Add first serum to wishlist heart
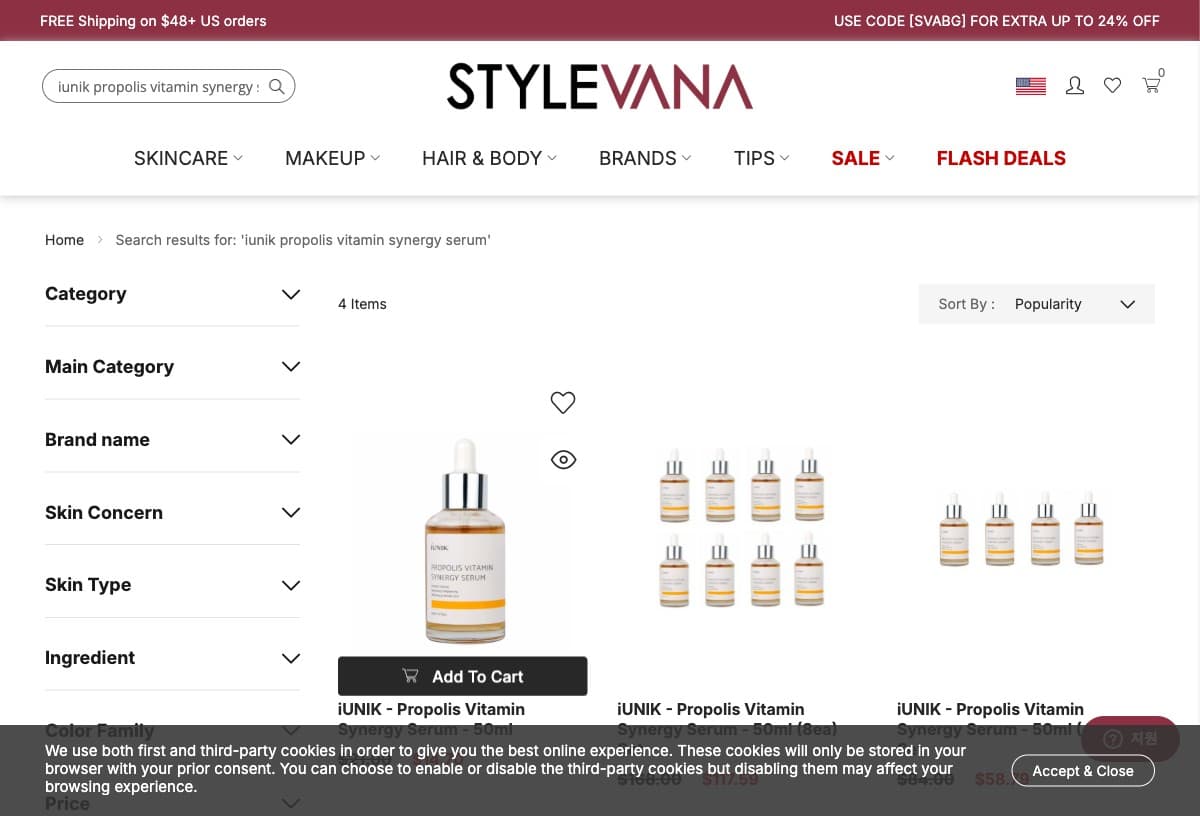The height and width of the screenshot is (816, 1200). pos(563,402)
